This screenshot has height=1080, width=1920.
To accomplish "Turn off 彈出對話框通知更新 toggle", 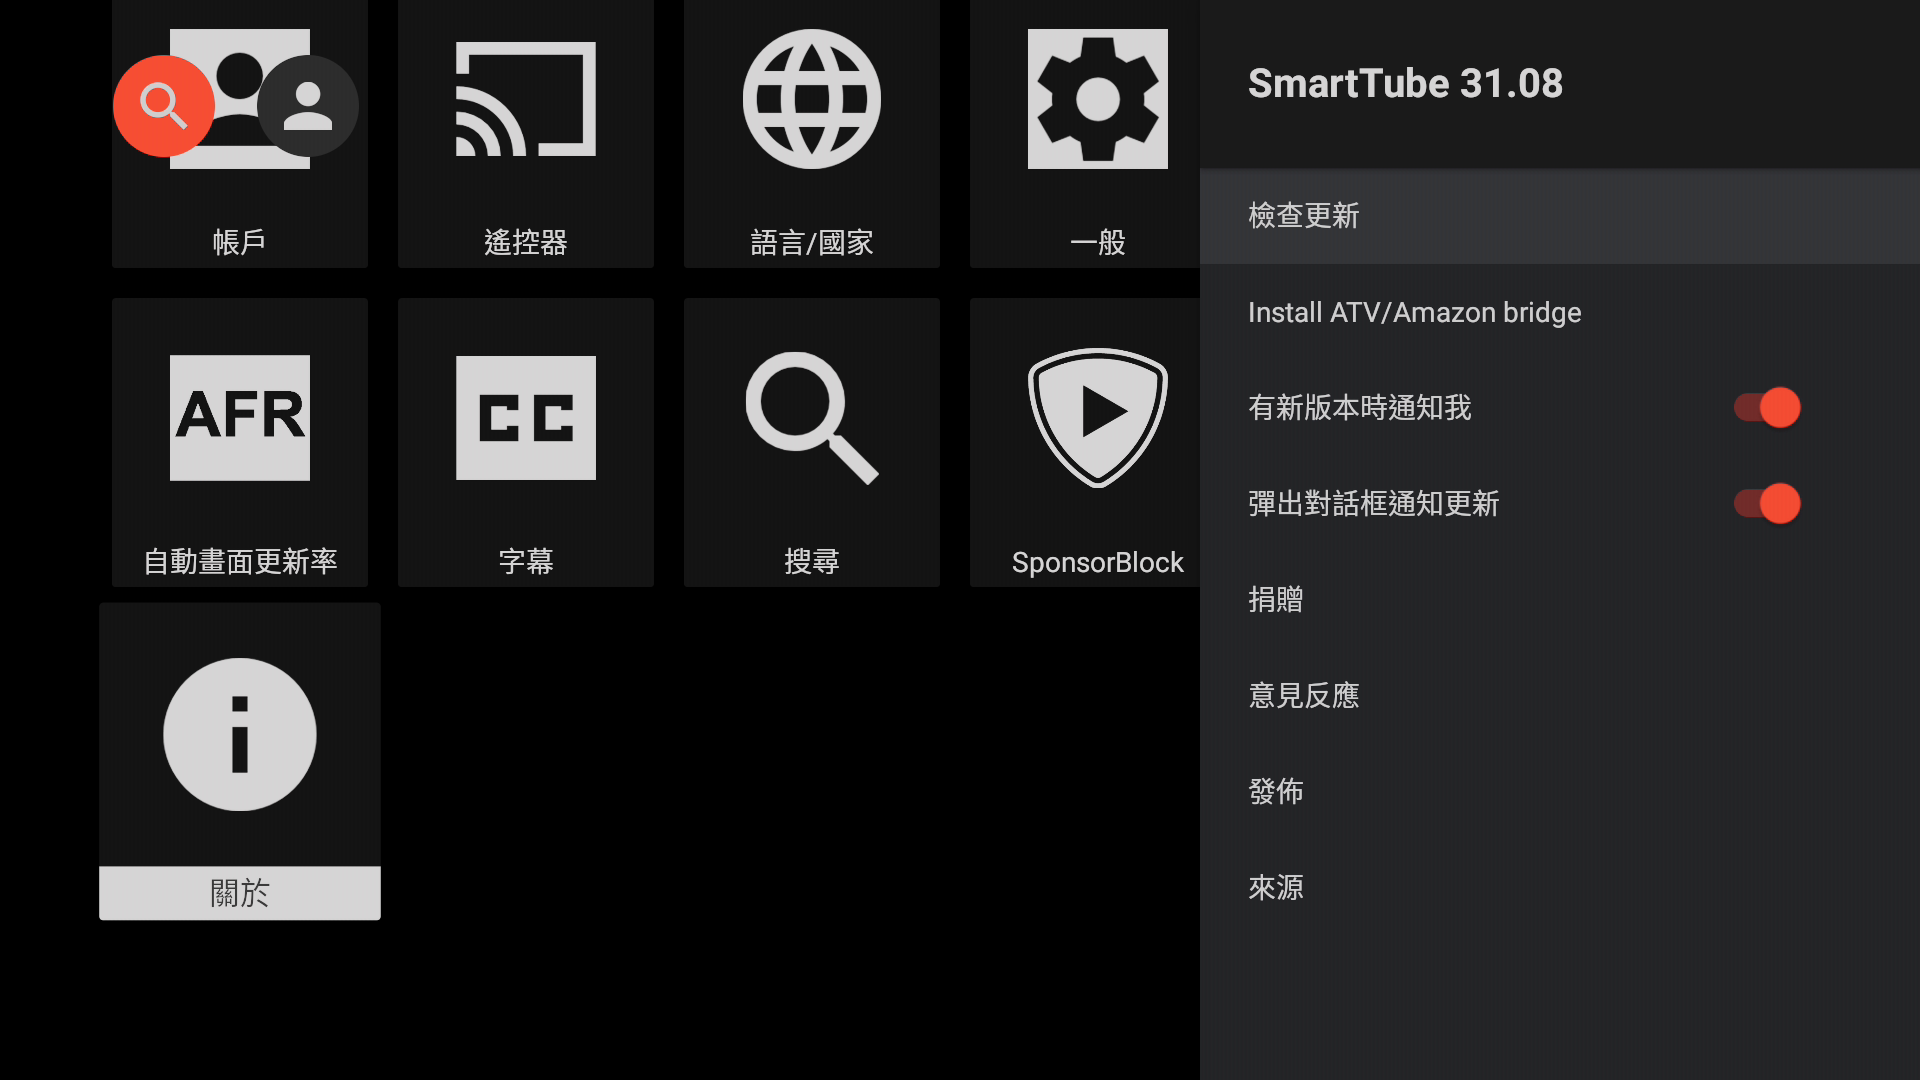I will (x=1766, y=504).
